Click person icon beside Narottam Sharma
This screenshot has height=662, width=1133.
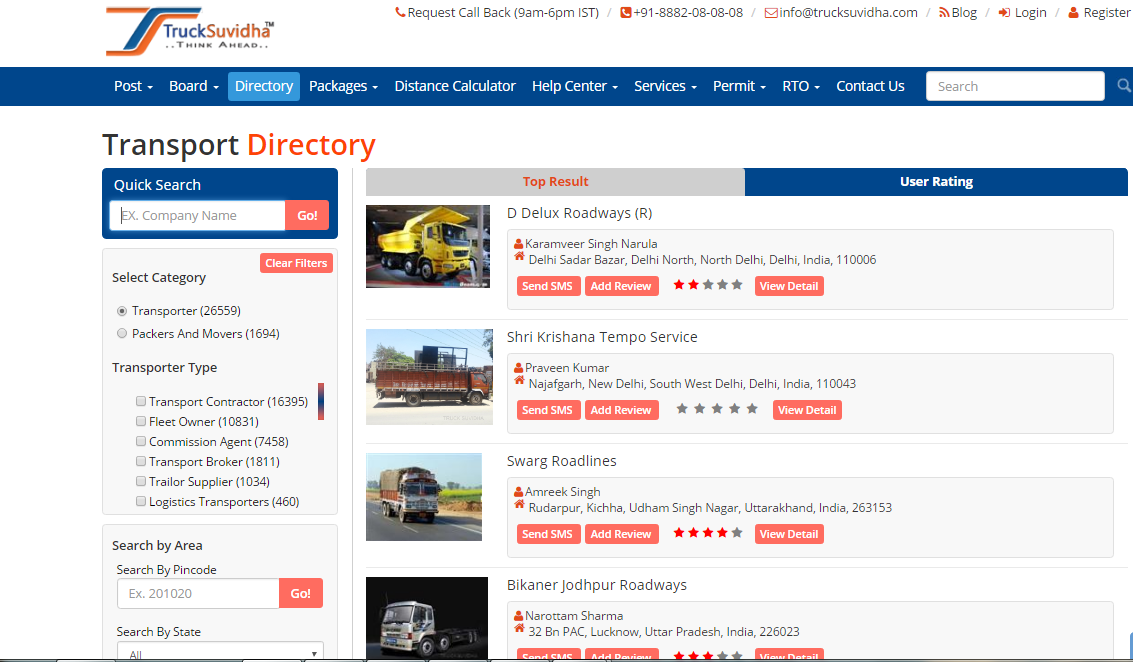[x=518, y=616]
